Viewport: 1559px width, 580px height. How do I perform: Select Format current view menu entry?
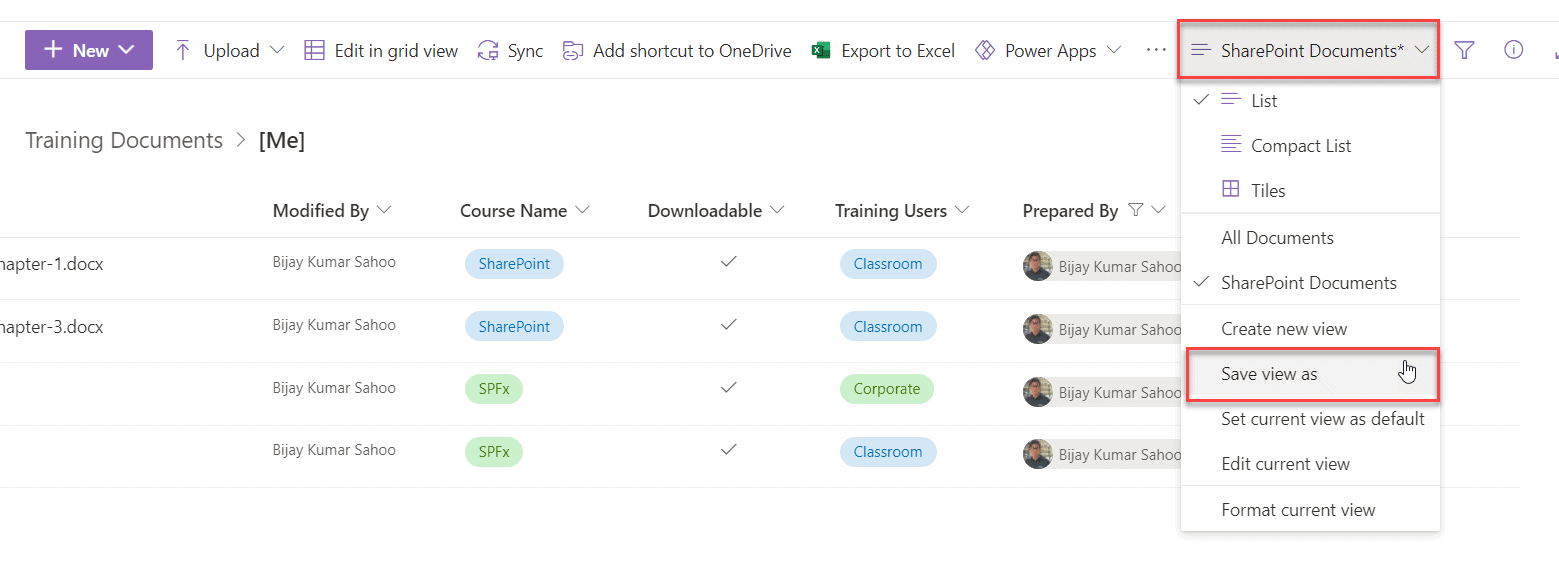[1298, 509]
